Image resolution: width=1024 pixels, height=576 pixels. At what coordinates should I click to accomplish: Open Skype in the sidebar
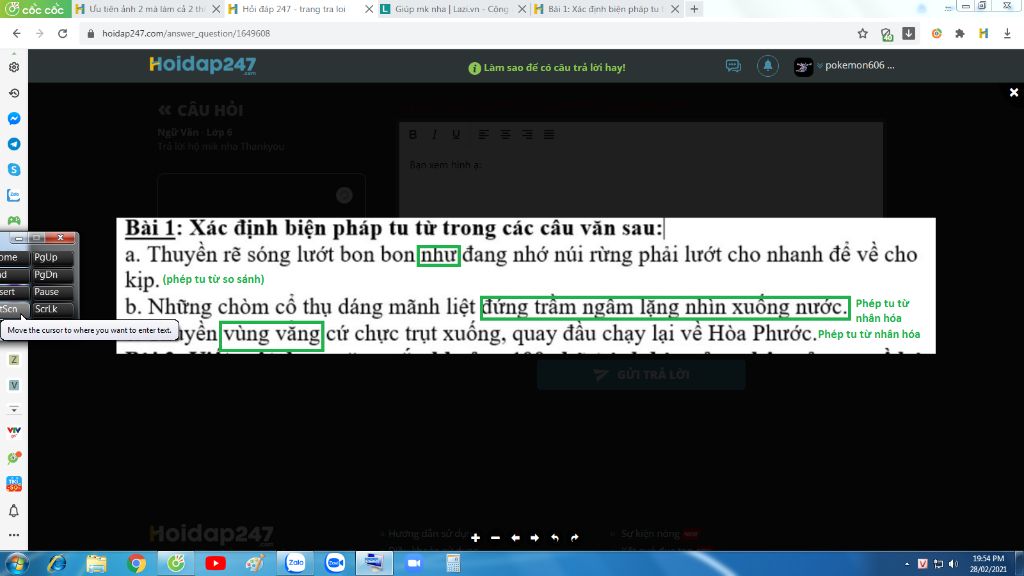tap(14, 170)
